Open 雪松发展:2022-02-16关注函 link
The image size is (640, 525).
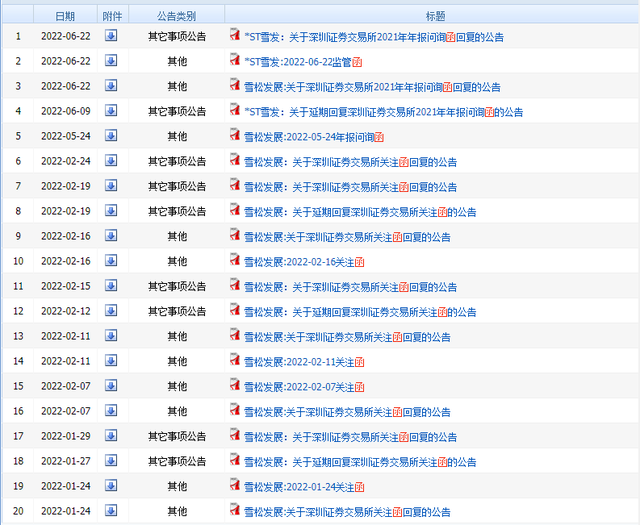(x=304, y=262)
